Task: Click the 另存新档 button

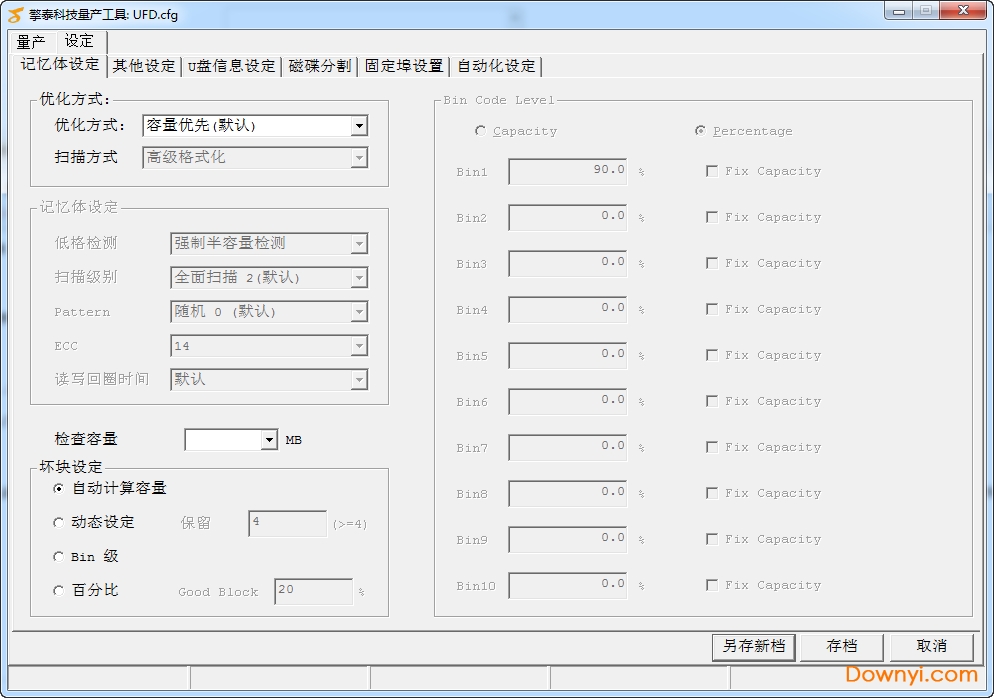Action: (754, 646)
